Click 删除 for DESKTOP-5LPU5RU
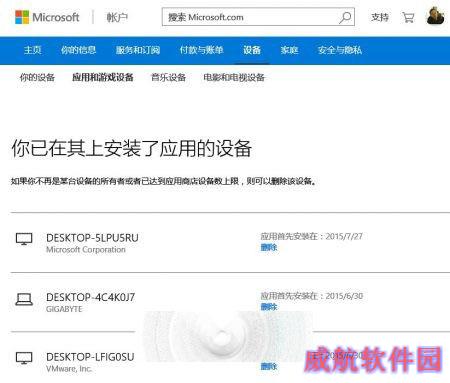Image resolution: width=450 pixels, height=383 pixels. pyautogui.click(x=269, y=247)
